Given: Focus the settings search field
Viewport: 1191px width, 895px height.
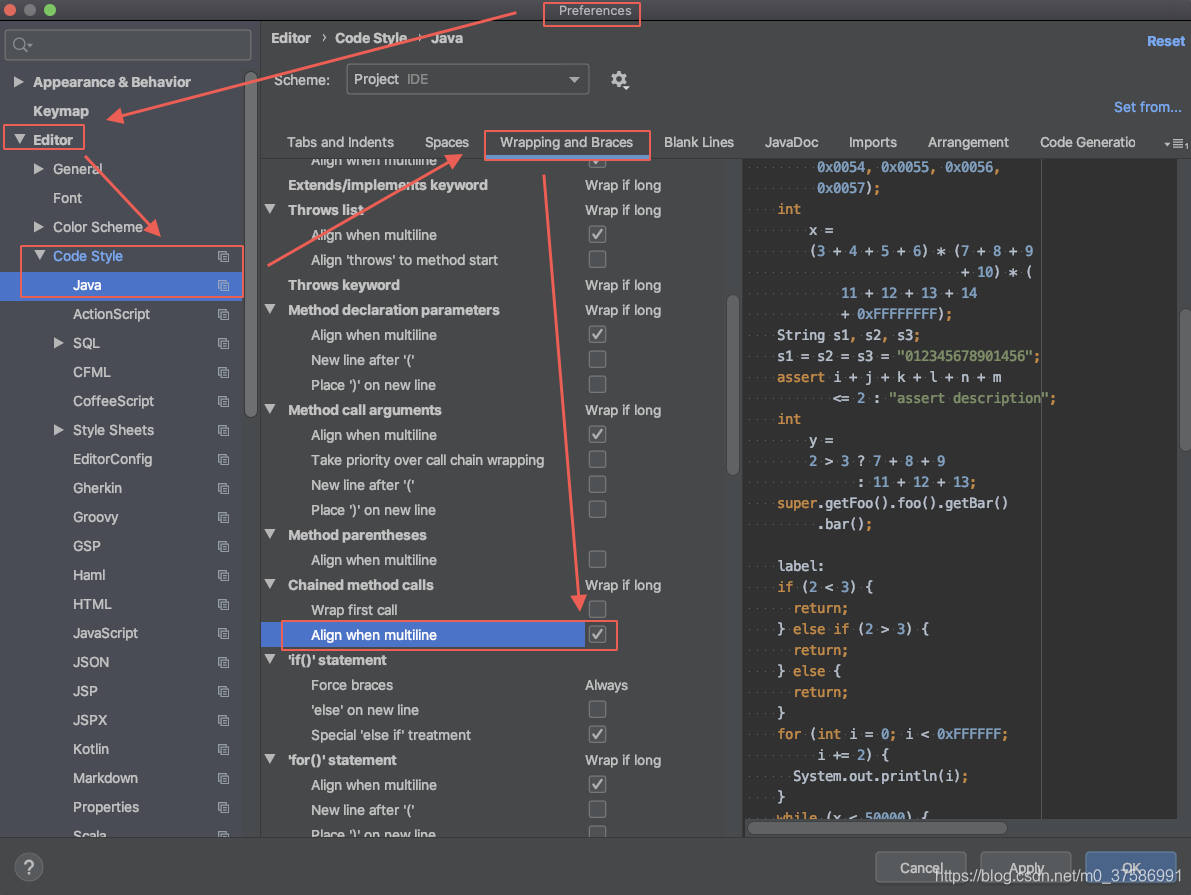Looking at the screenshot, I should [x=128, y=45].
